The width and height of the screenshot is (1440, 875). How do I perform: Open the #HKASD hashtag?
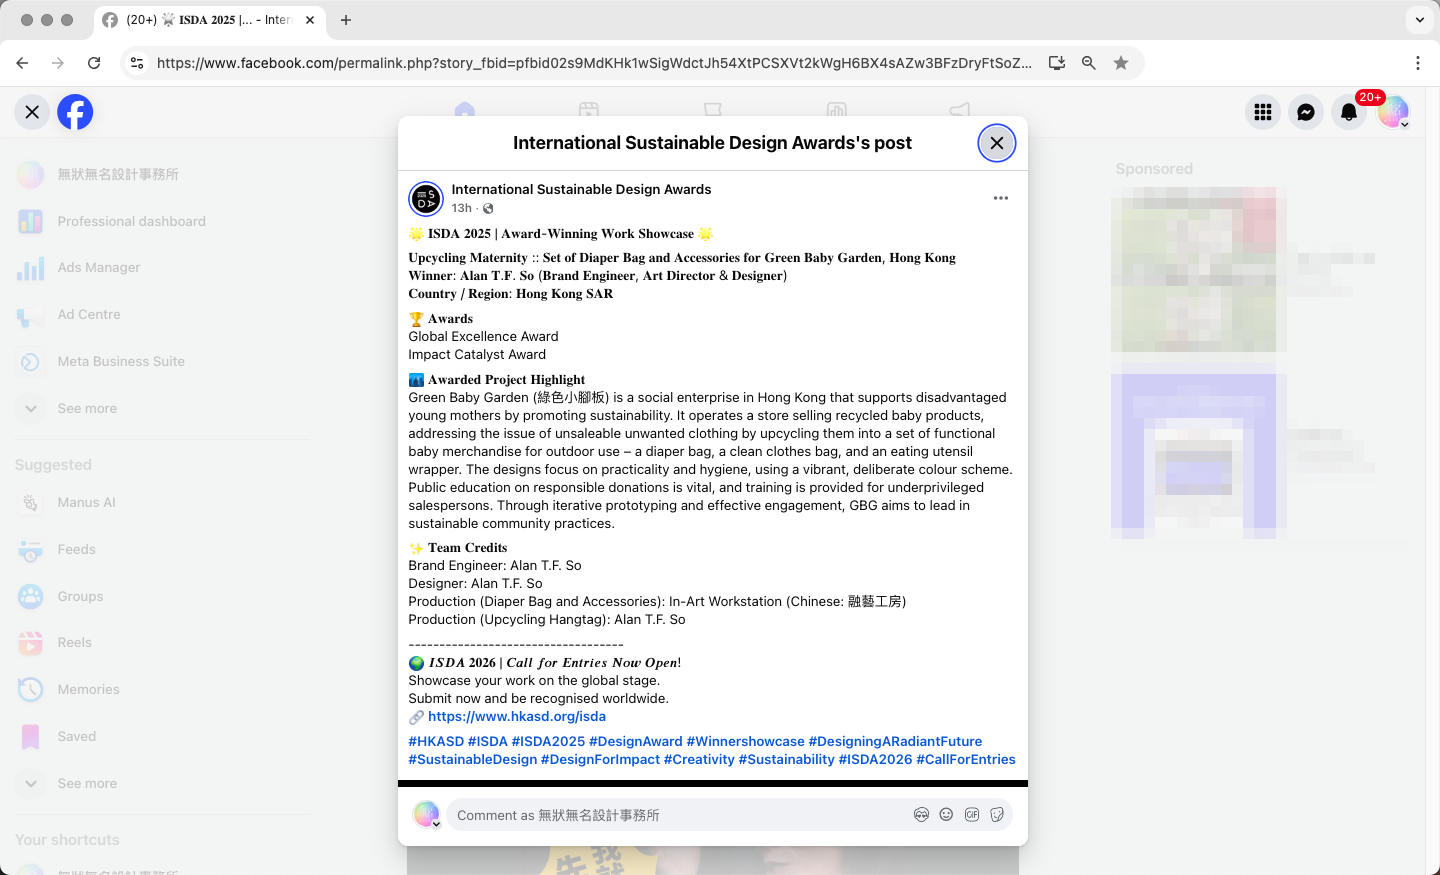point(436,741)
